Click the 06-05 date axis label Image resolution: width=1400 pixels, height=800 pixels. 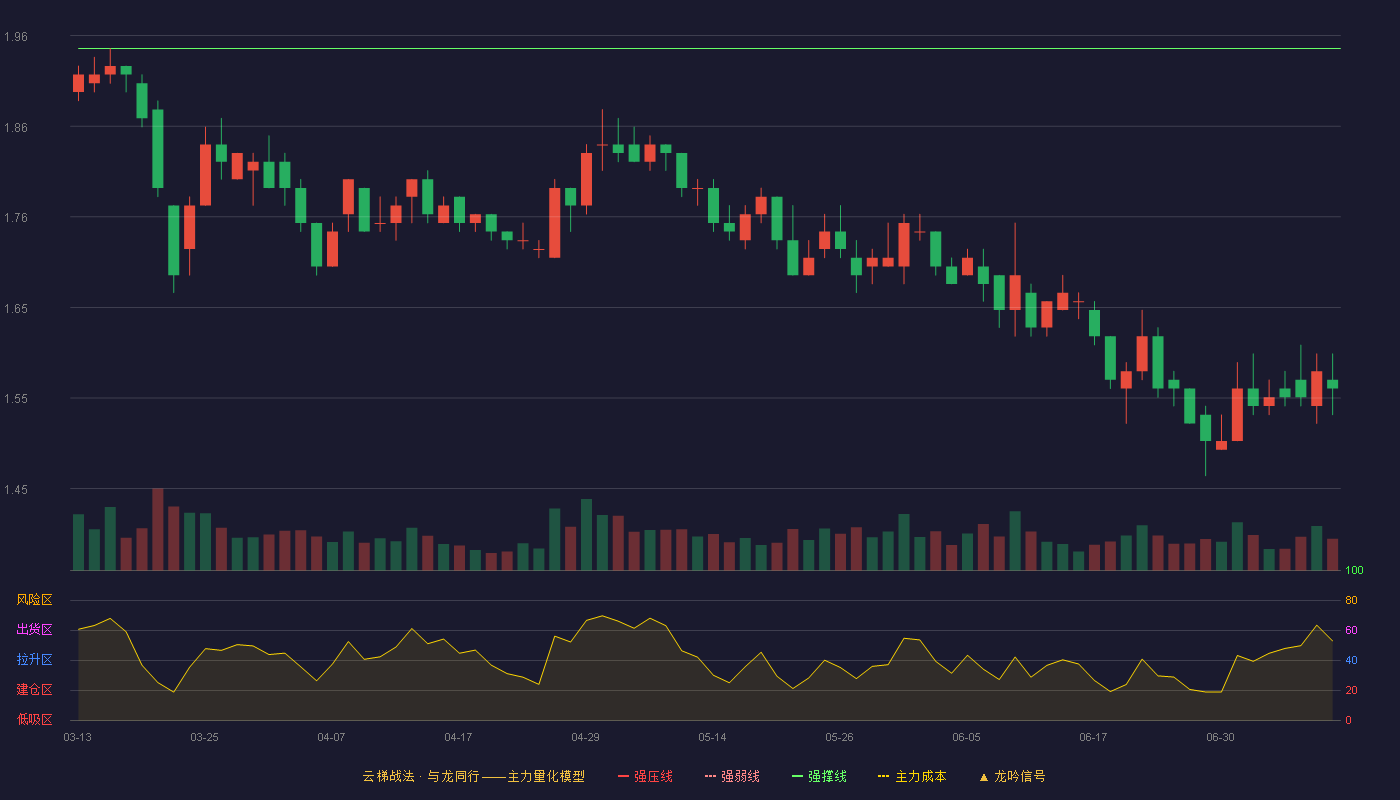click(x=966, y=737)
